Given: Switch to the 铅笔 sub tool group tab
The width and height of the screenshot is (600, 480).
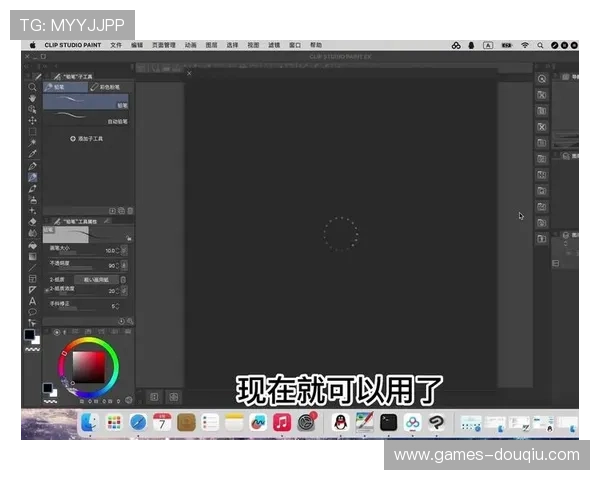Looking at the screenshot, I should click(65, 87).
